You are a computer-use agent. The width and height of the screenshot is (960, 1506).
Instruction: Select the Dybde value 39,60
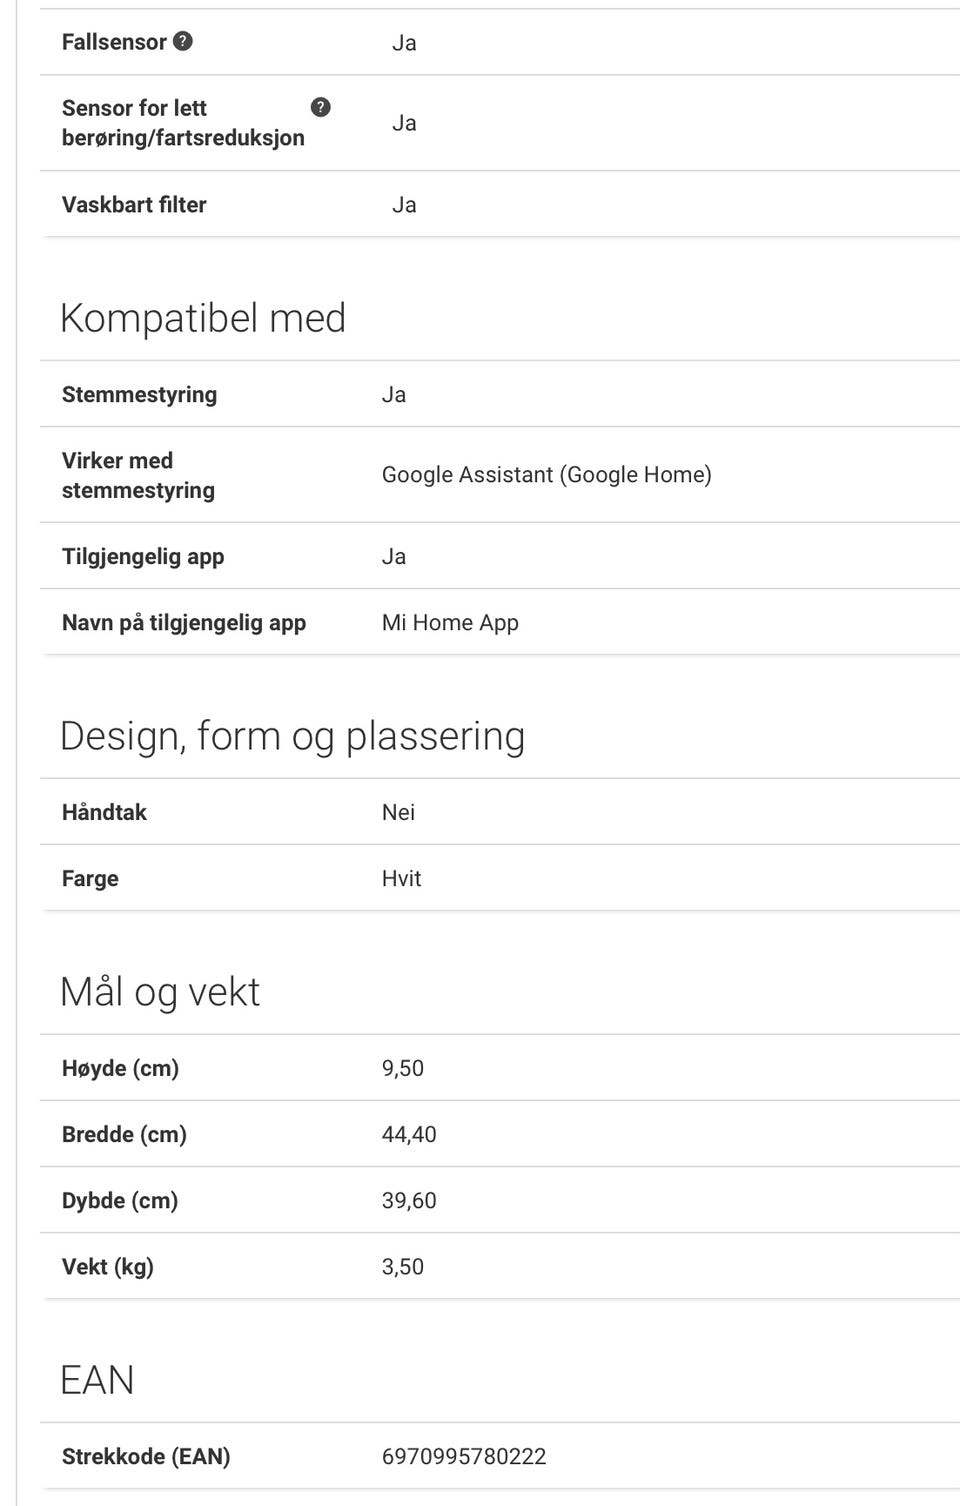click(409, 1200)
